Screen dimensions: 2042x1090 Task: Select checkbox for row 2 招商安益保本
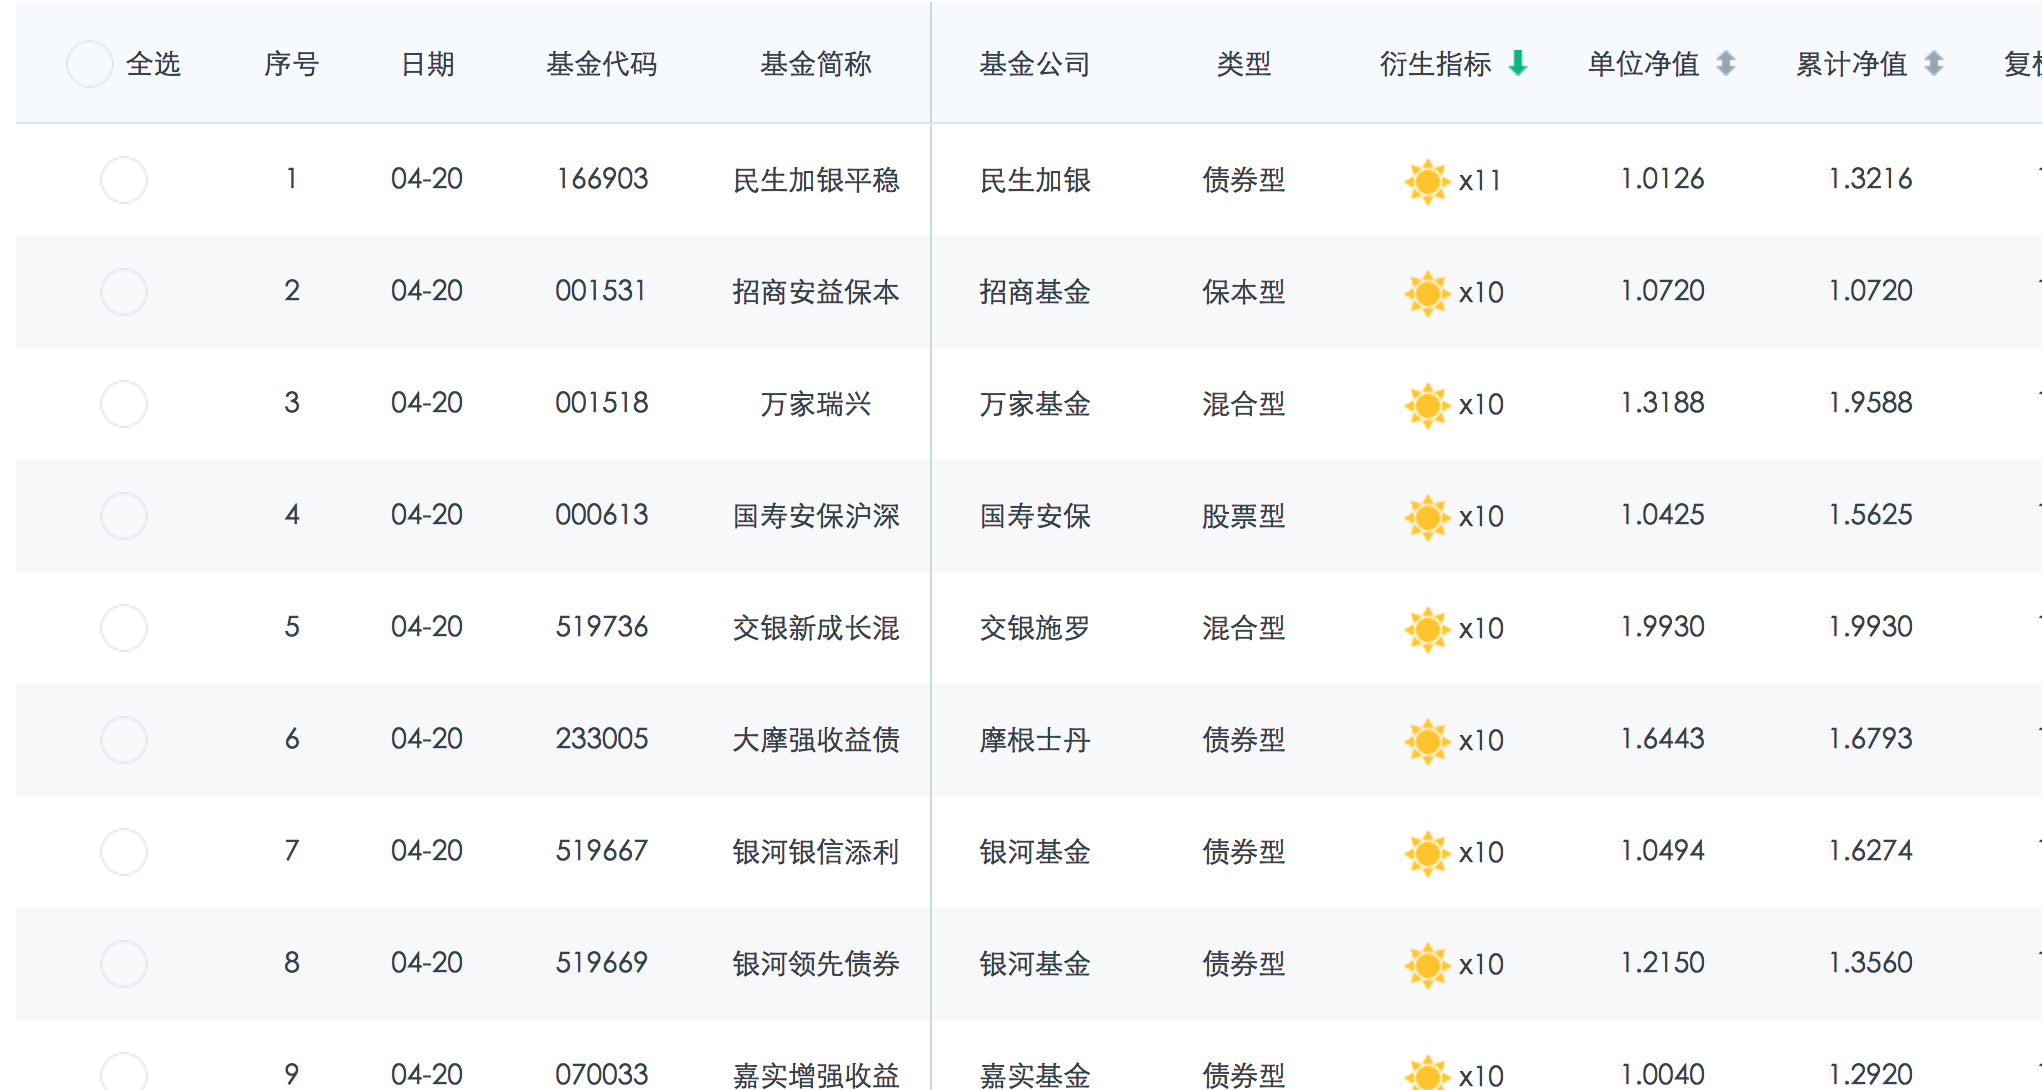124,292
